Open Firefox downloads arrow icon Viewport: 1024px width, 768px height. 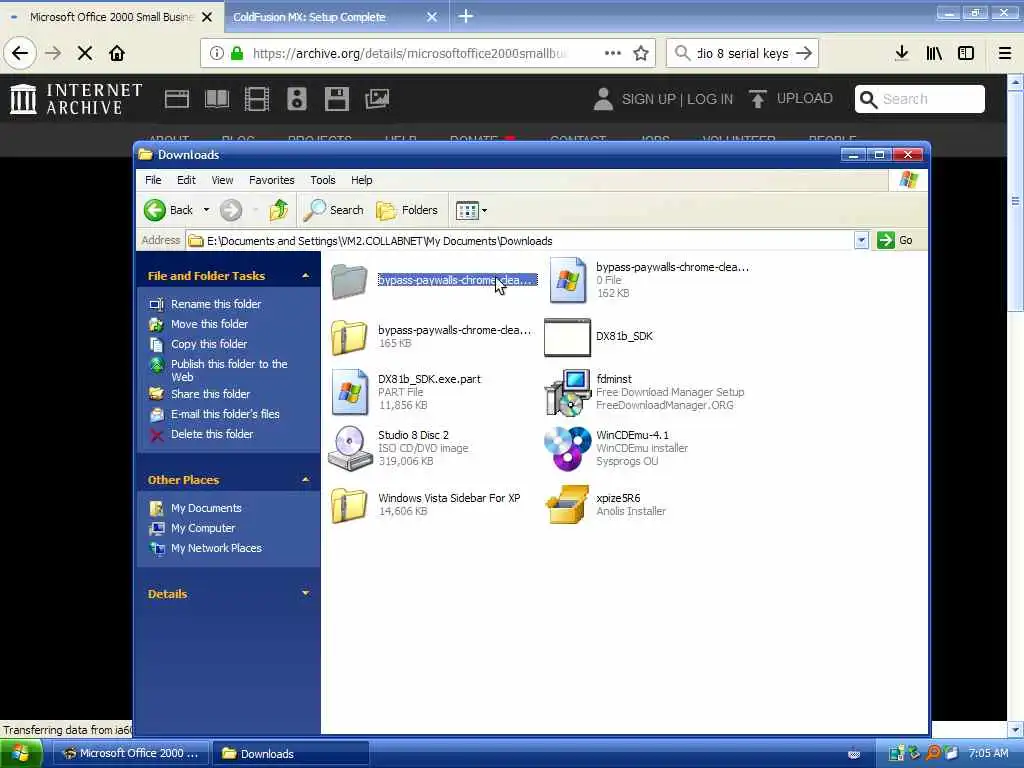pos(902,53)
